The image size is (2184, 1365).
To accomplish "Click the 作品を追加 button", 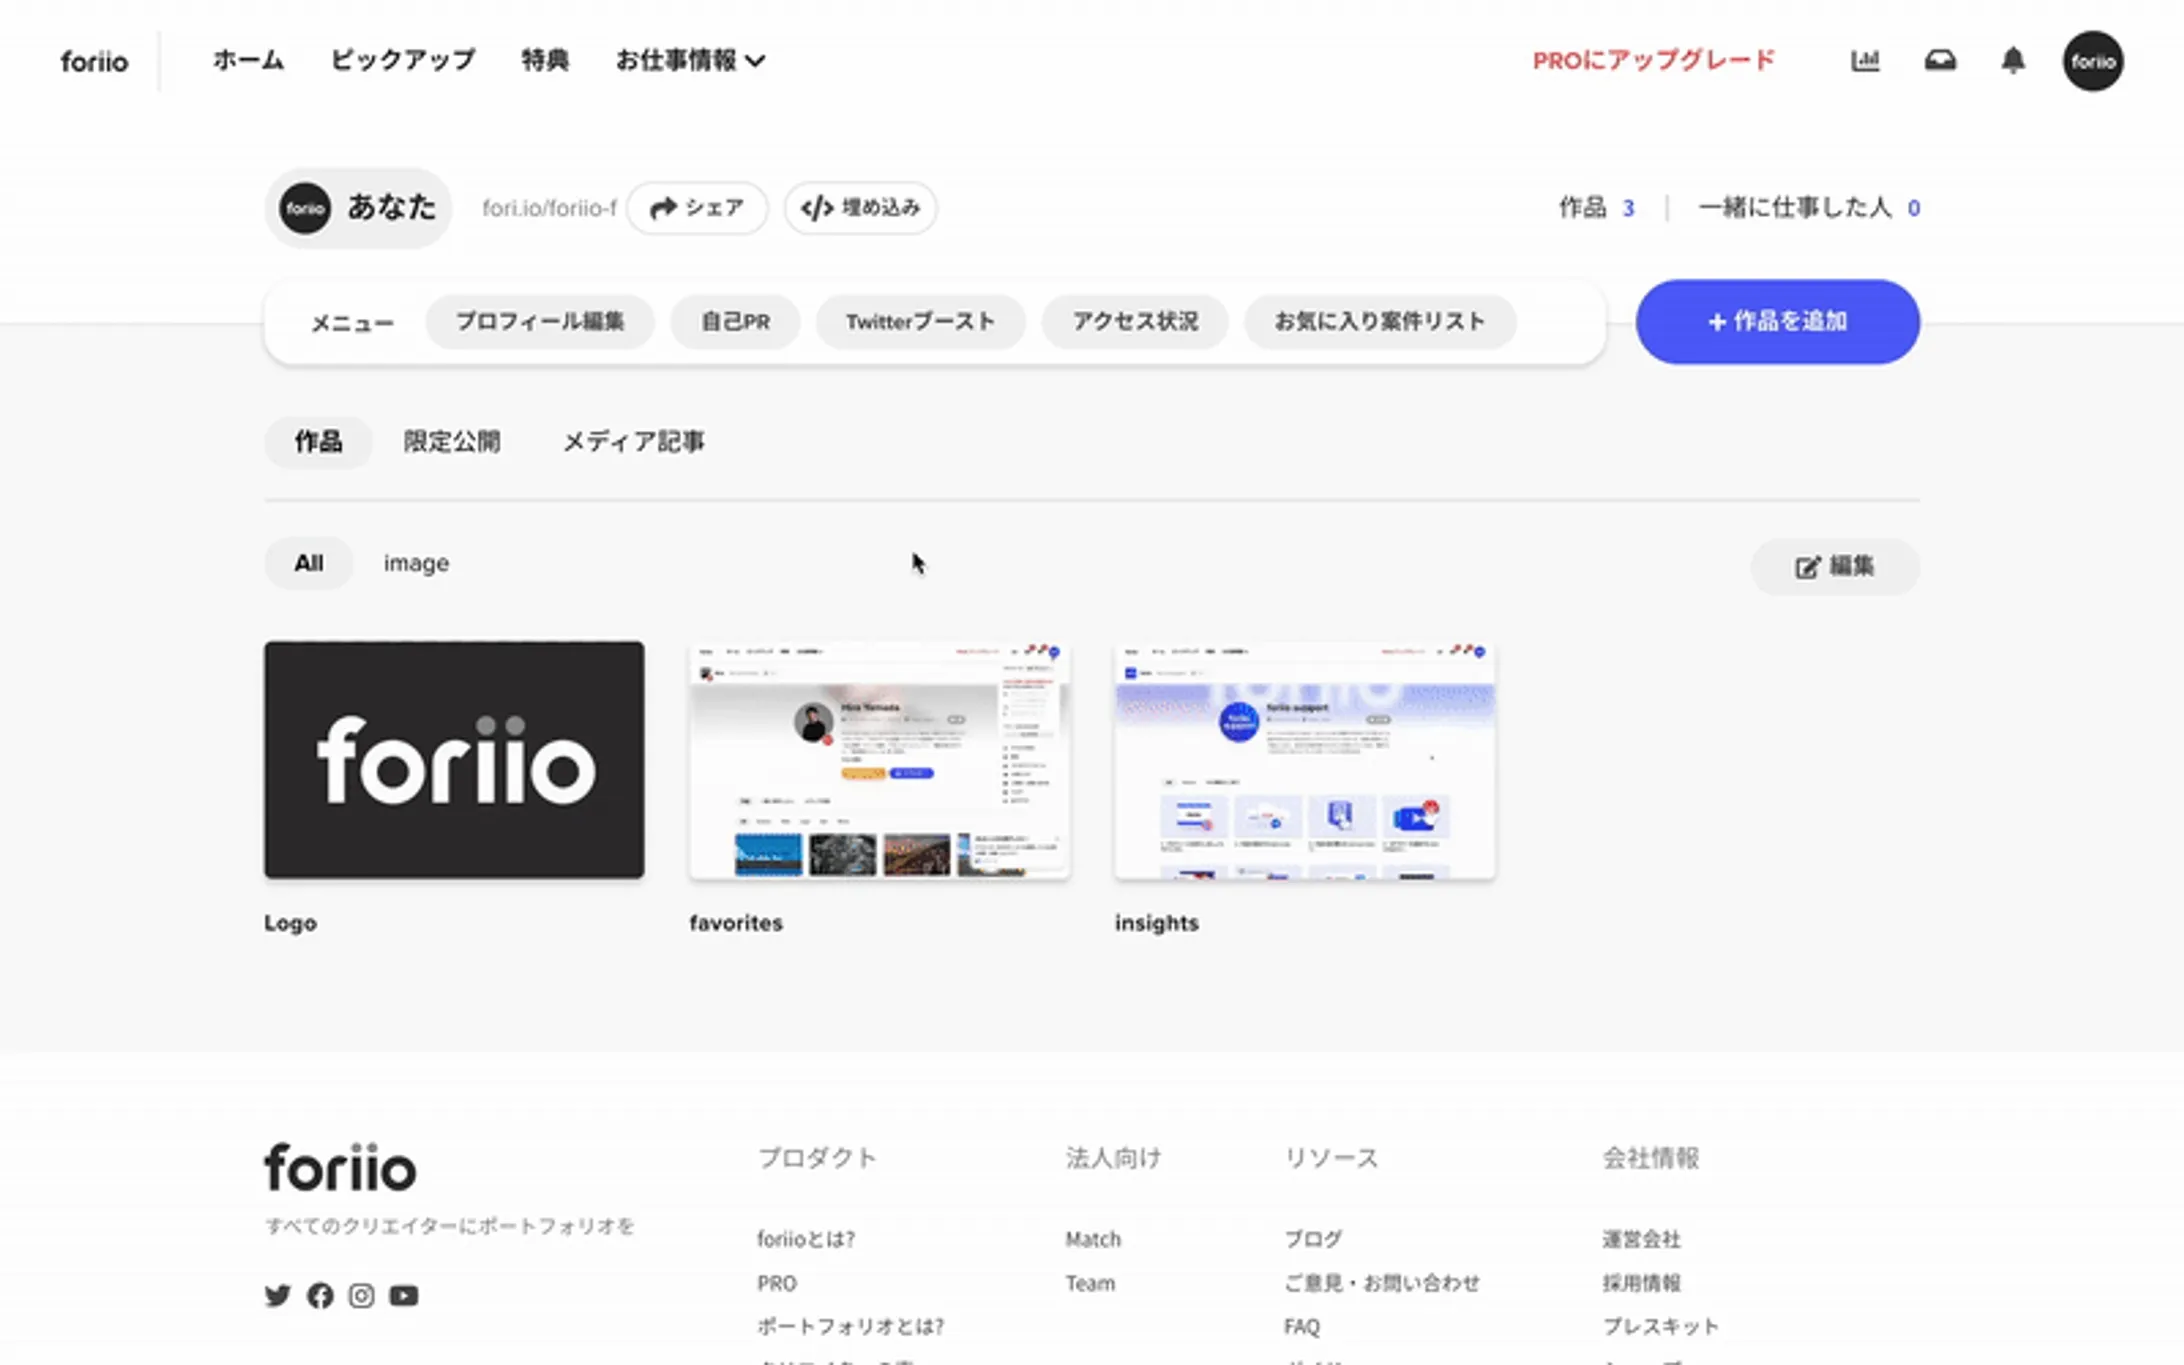I will (1777, 322).
